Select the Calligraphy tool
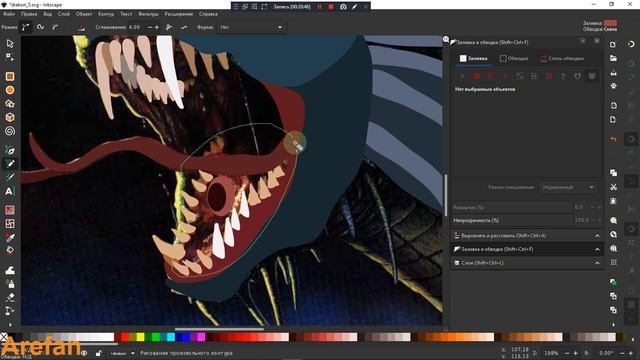640x360 pixels. point(10,177)
